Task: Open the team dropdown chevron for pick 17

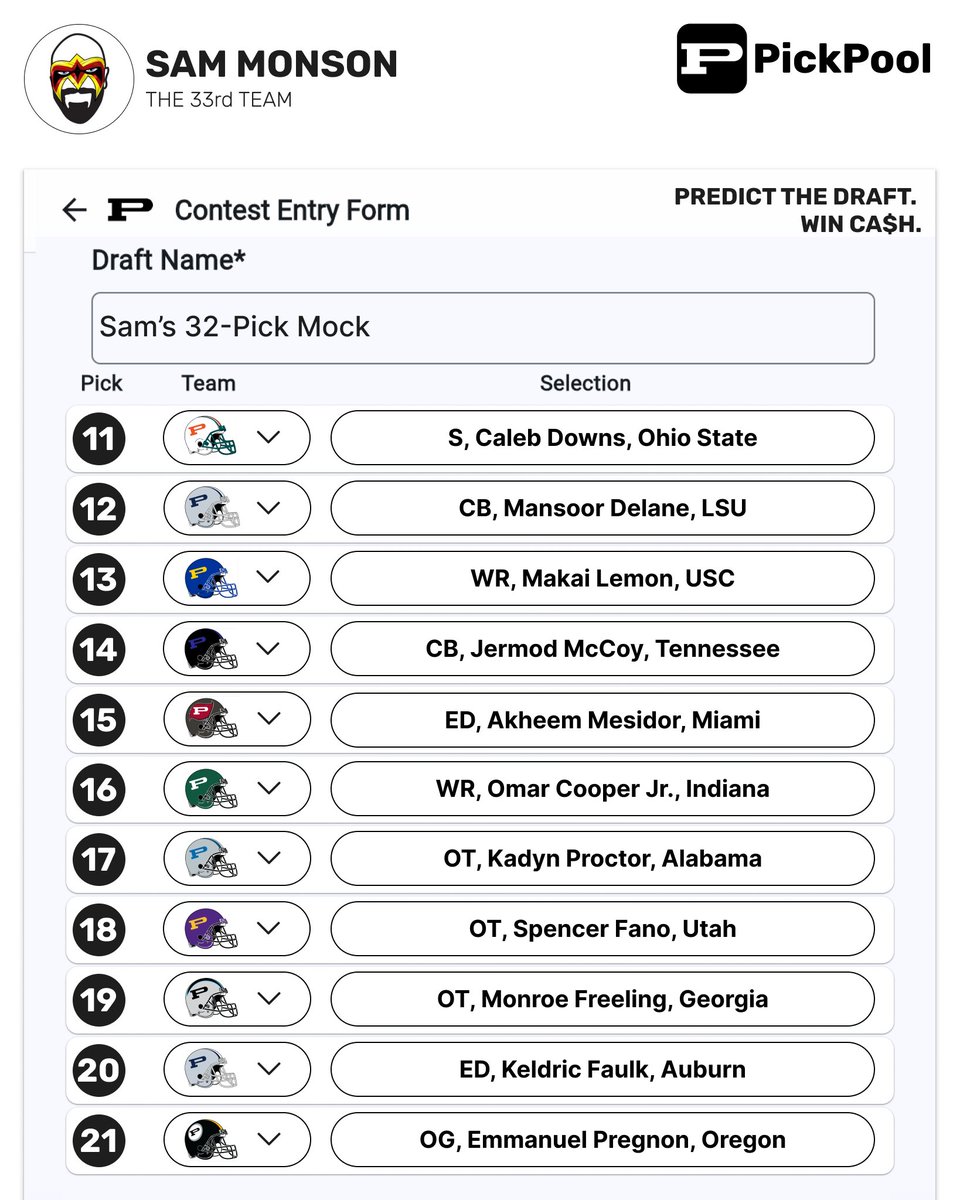Action: [x=268, y=859]
